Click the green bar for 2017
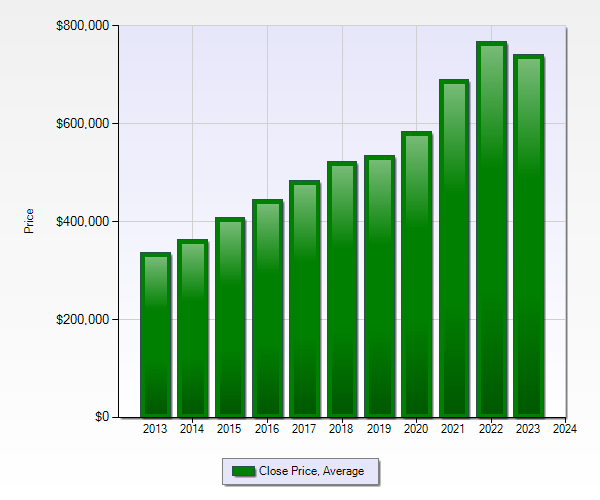The image size is (600, 500). (x=304, y=298)
